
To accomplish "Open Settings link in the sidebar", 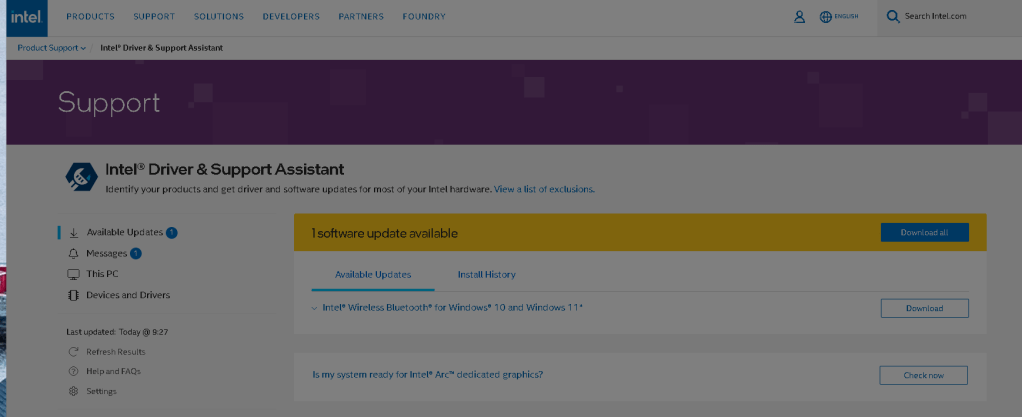I will tap(101, 392).
